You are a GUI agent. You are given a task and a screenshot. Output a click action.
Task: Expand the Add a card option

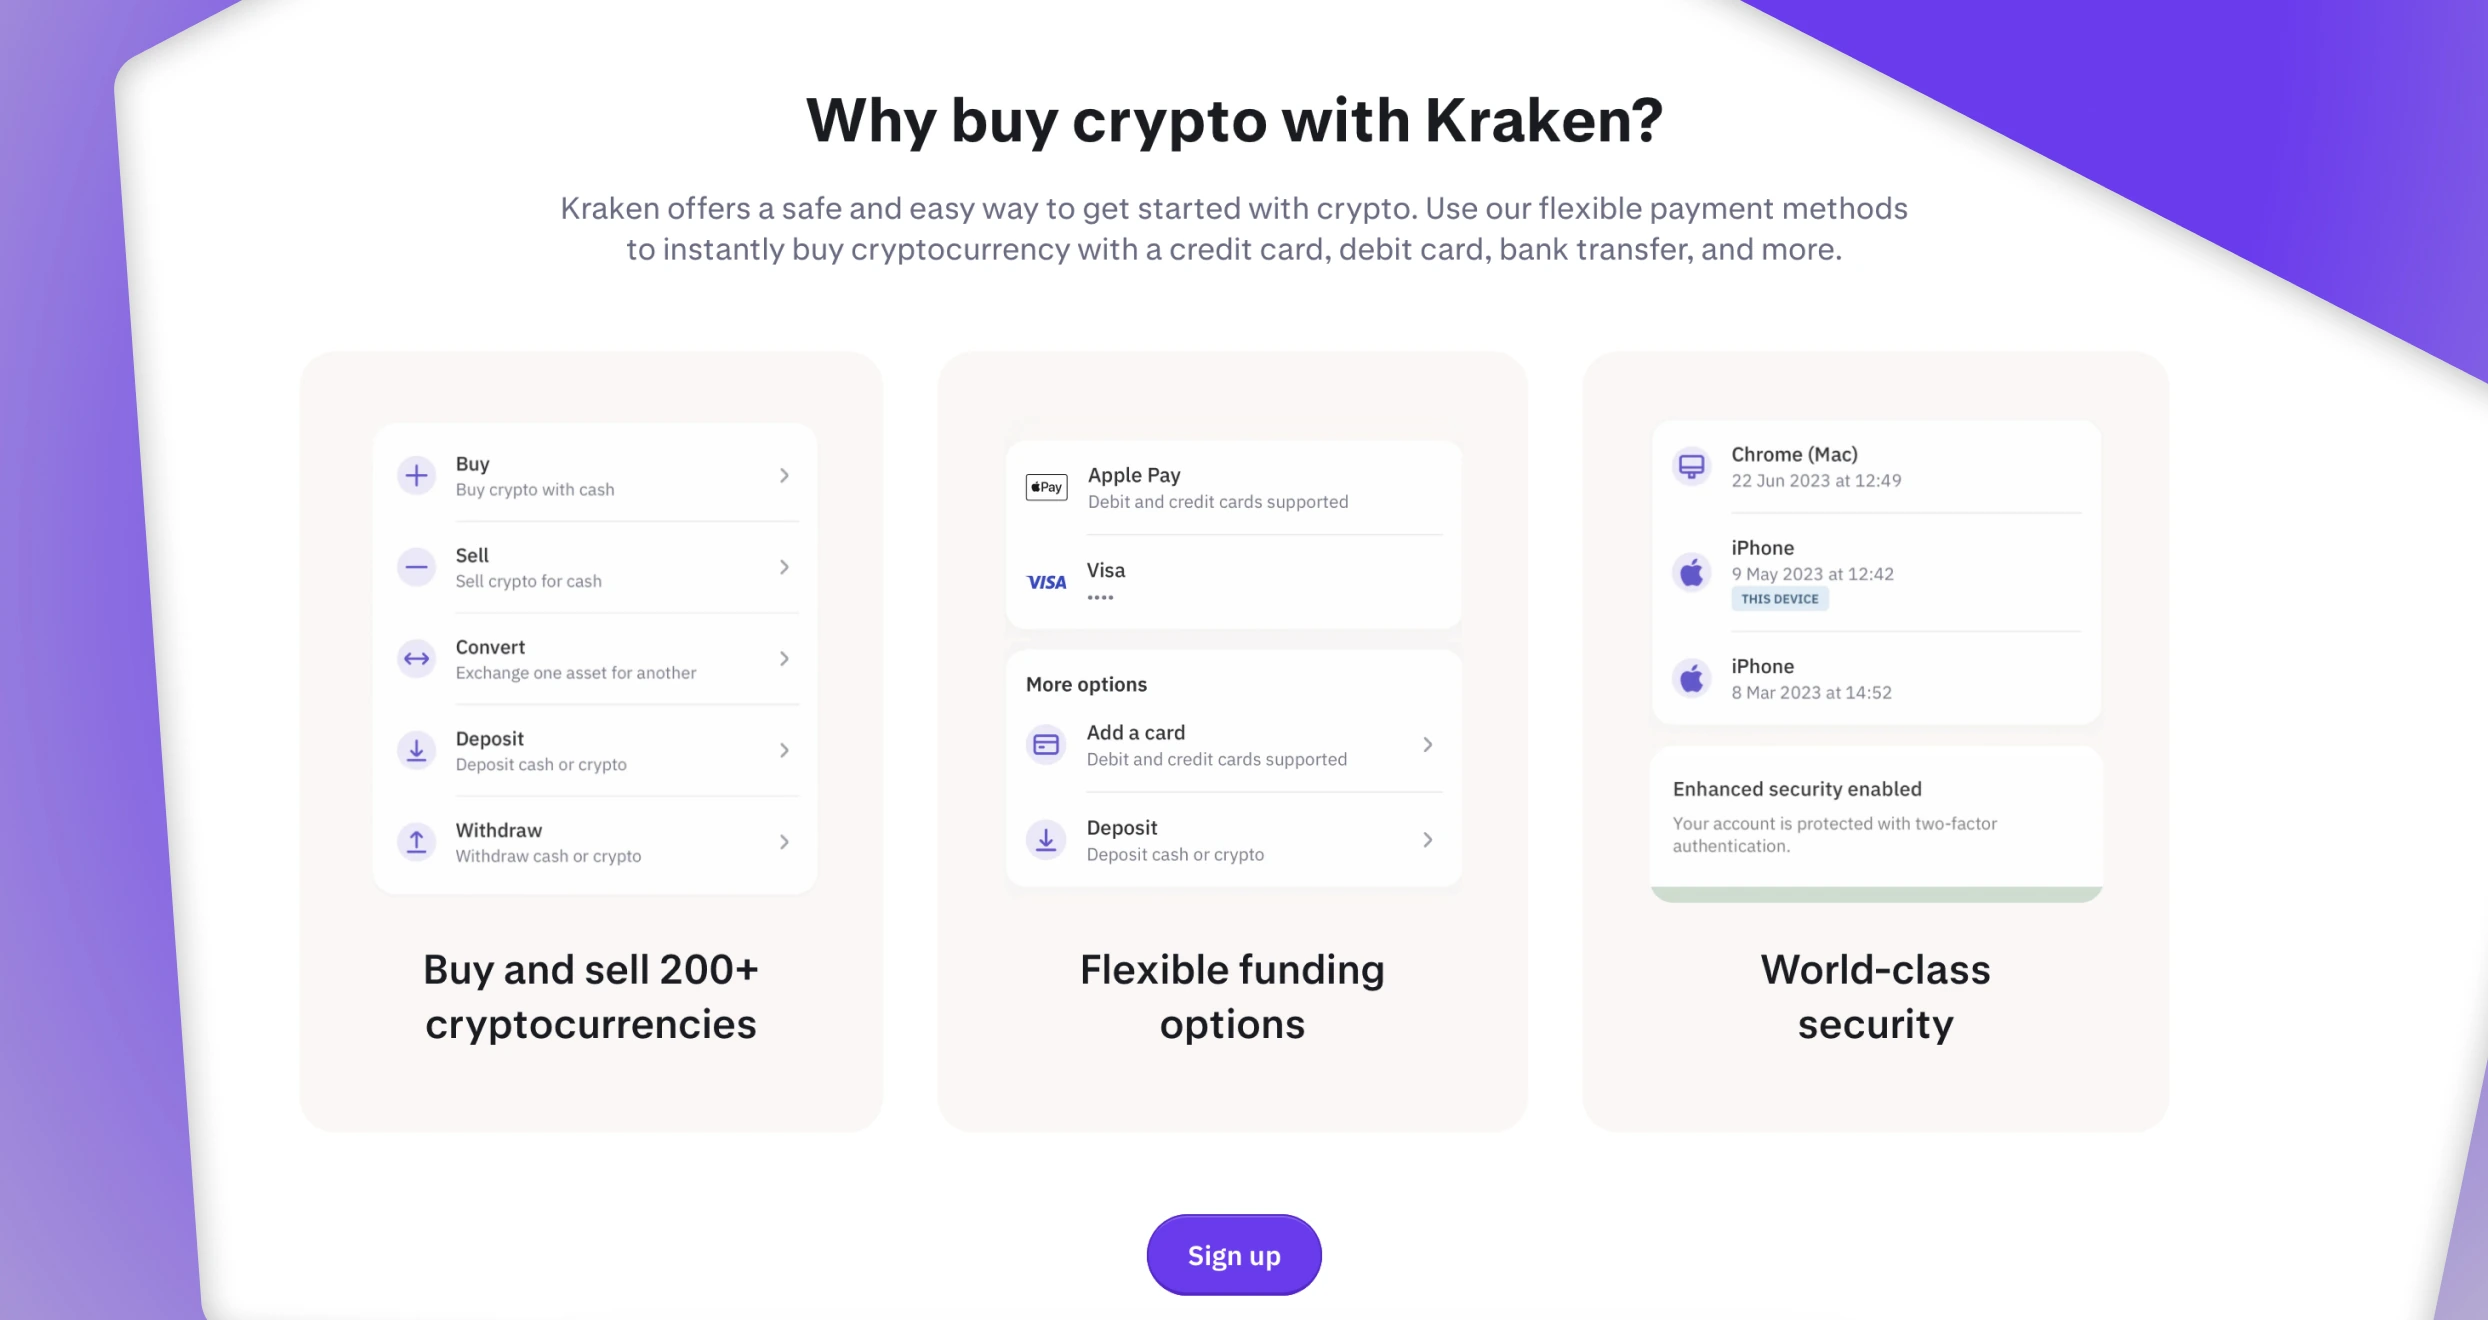[x=1427, y=746]
